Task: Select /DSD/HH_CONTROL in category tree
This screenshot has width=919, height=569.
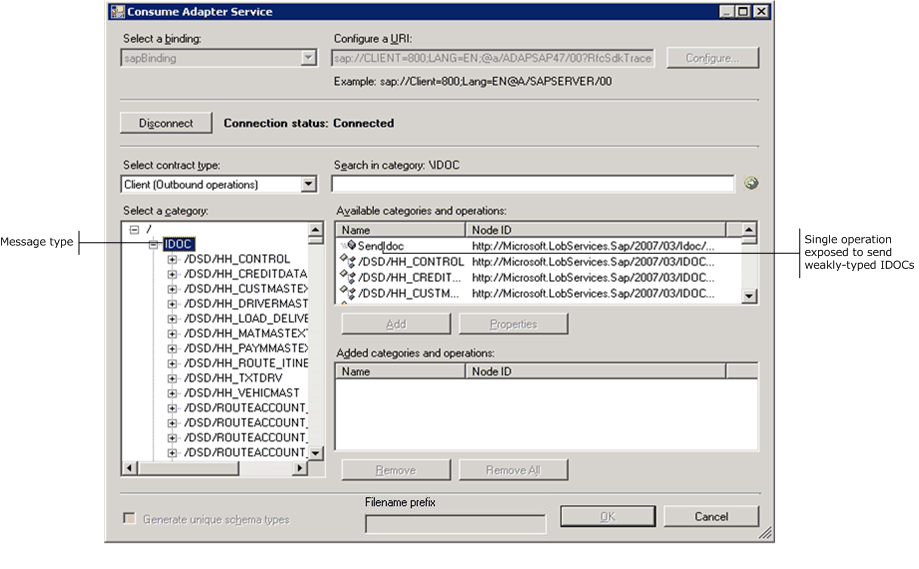Action: coord(237,259)
